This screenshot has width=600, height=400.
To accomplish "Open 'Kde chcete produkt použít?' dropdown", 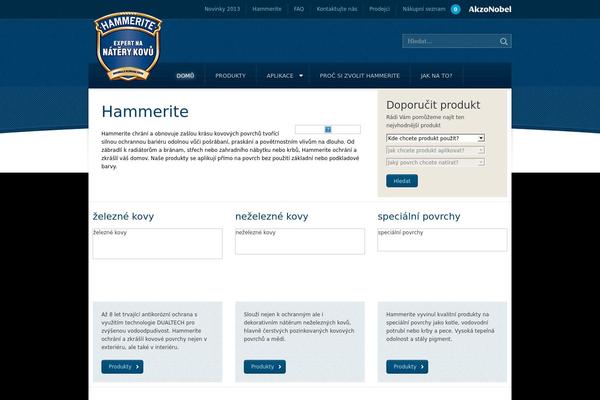I will tap(435, 138).
